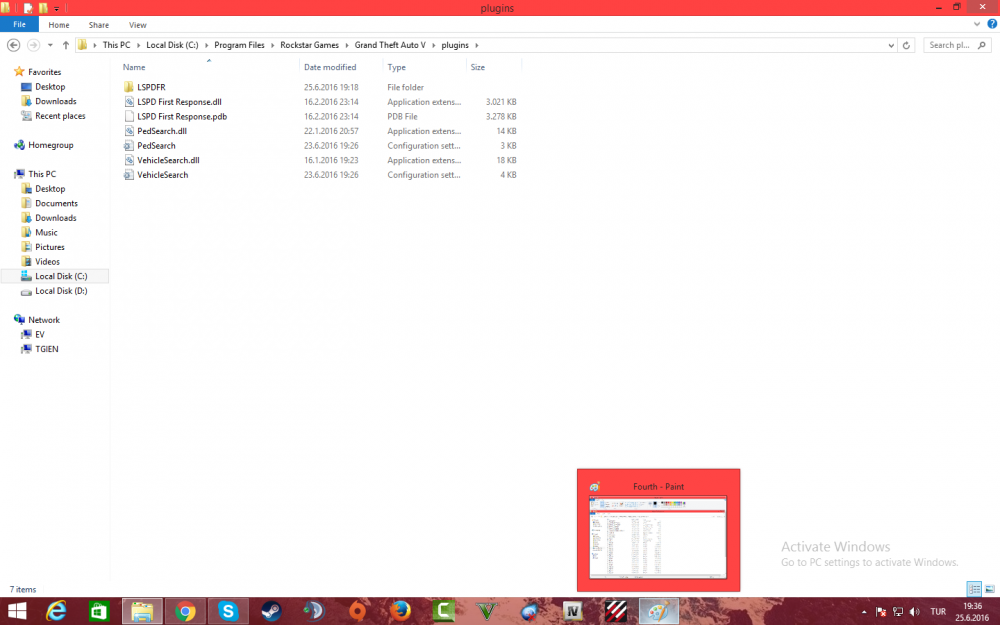Open Downloads under Favorites
This screenshot has width=1000, height=625.
click(55, 101)
